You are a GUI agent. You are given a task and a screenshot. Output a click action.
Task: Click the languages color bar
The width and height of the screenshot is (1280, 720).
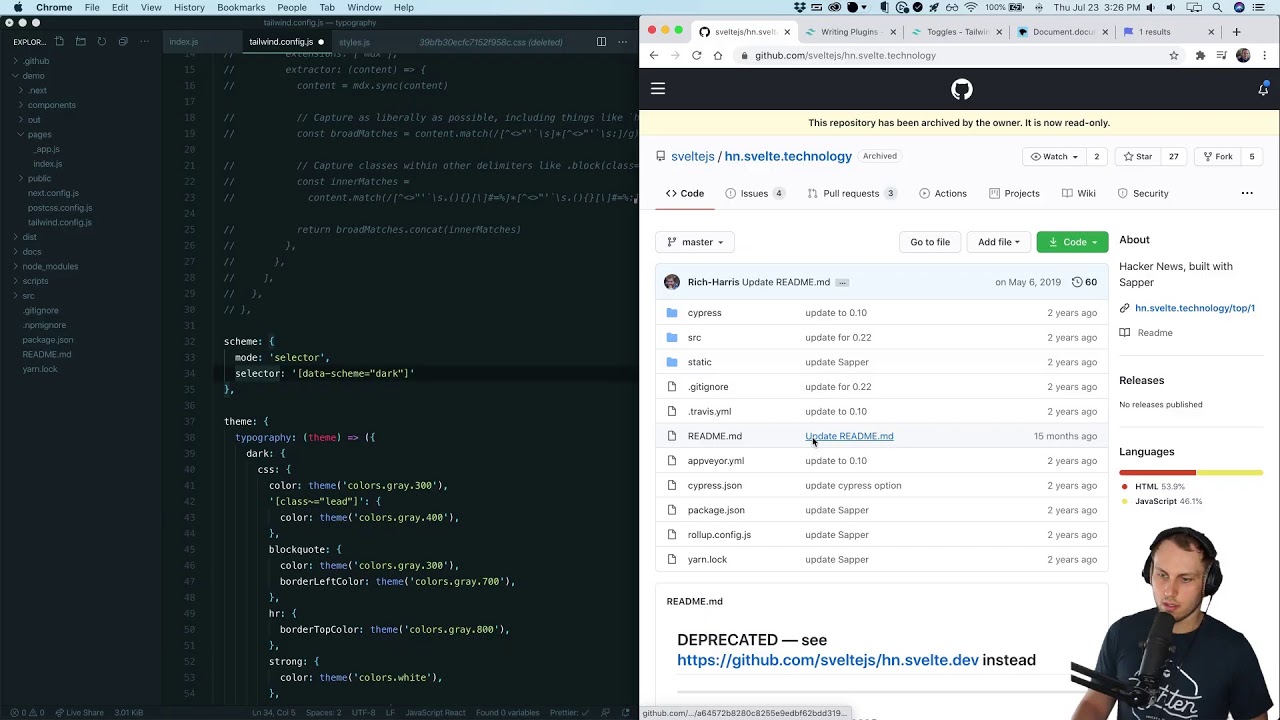pos(1191,472)
